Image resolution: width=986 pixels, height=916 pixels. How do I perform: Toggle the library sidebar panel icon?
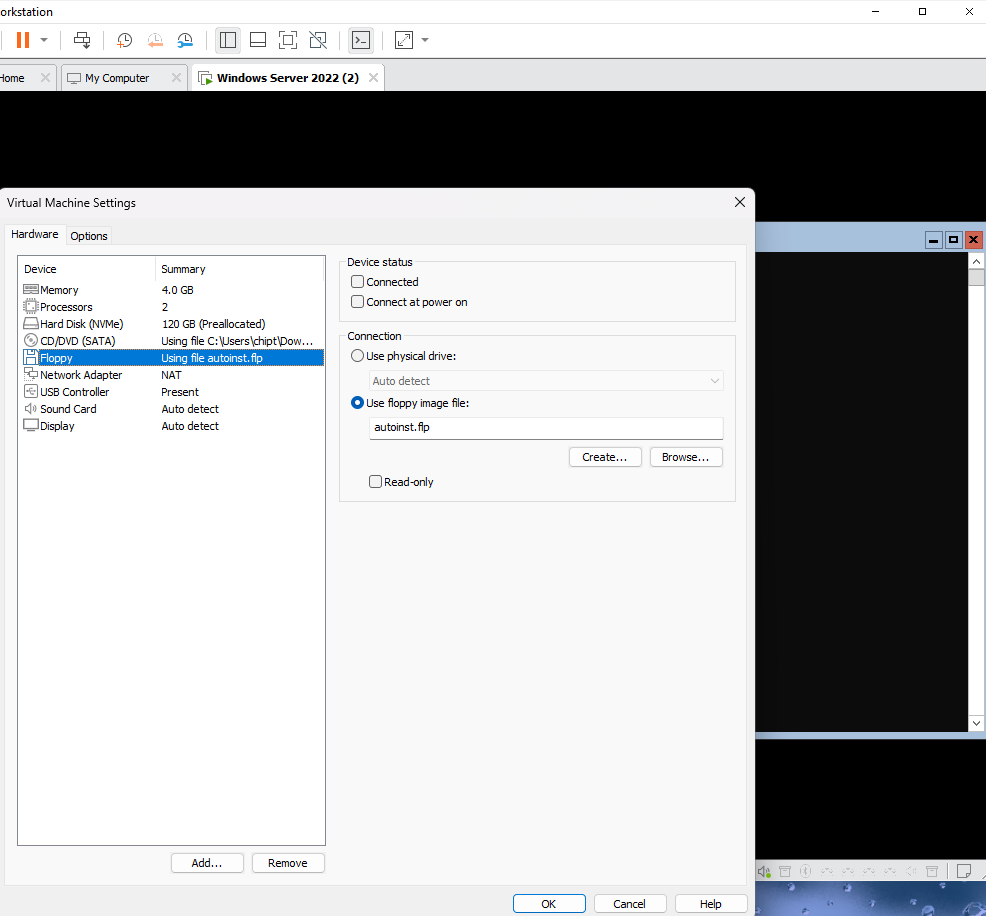point(228,40)
